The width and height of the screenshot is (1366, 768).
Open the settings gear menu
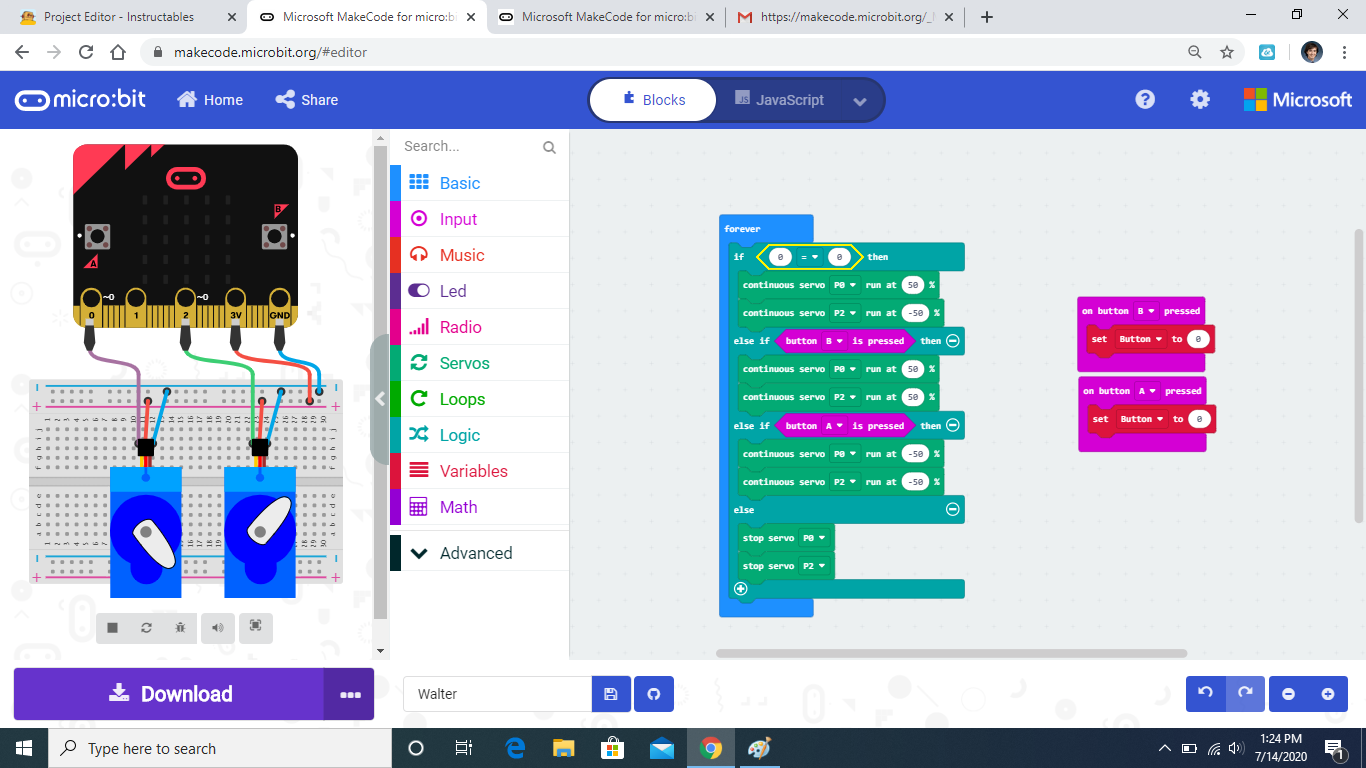click(1200, 99)
